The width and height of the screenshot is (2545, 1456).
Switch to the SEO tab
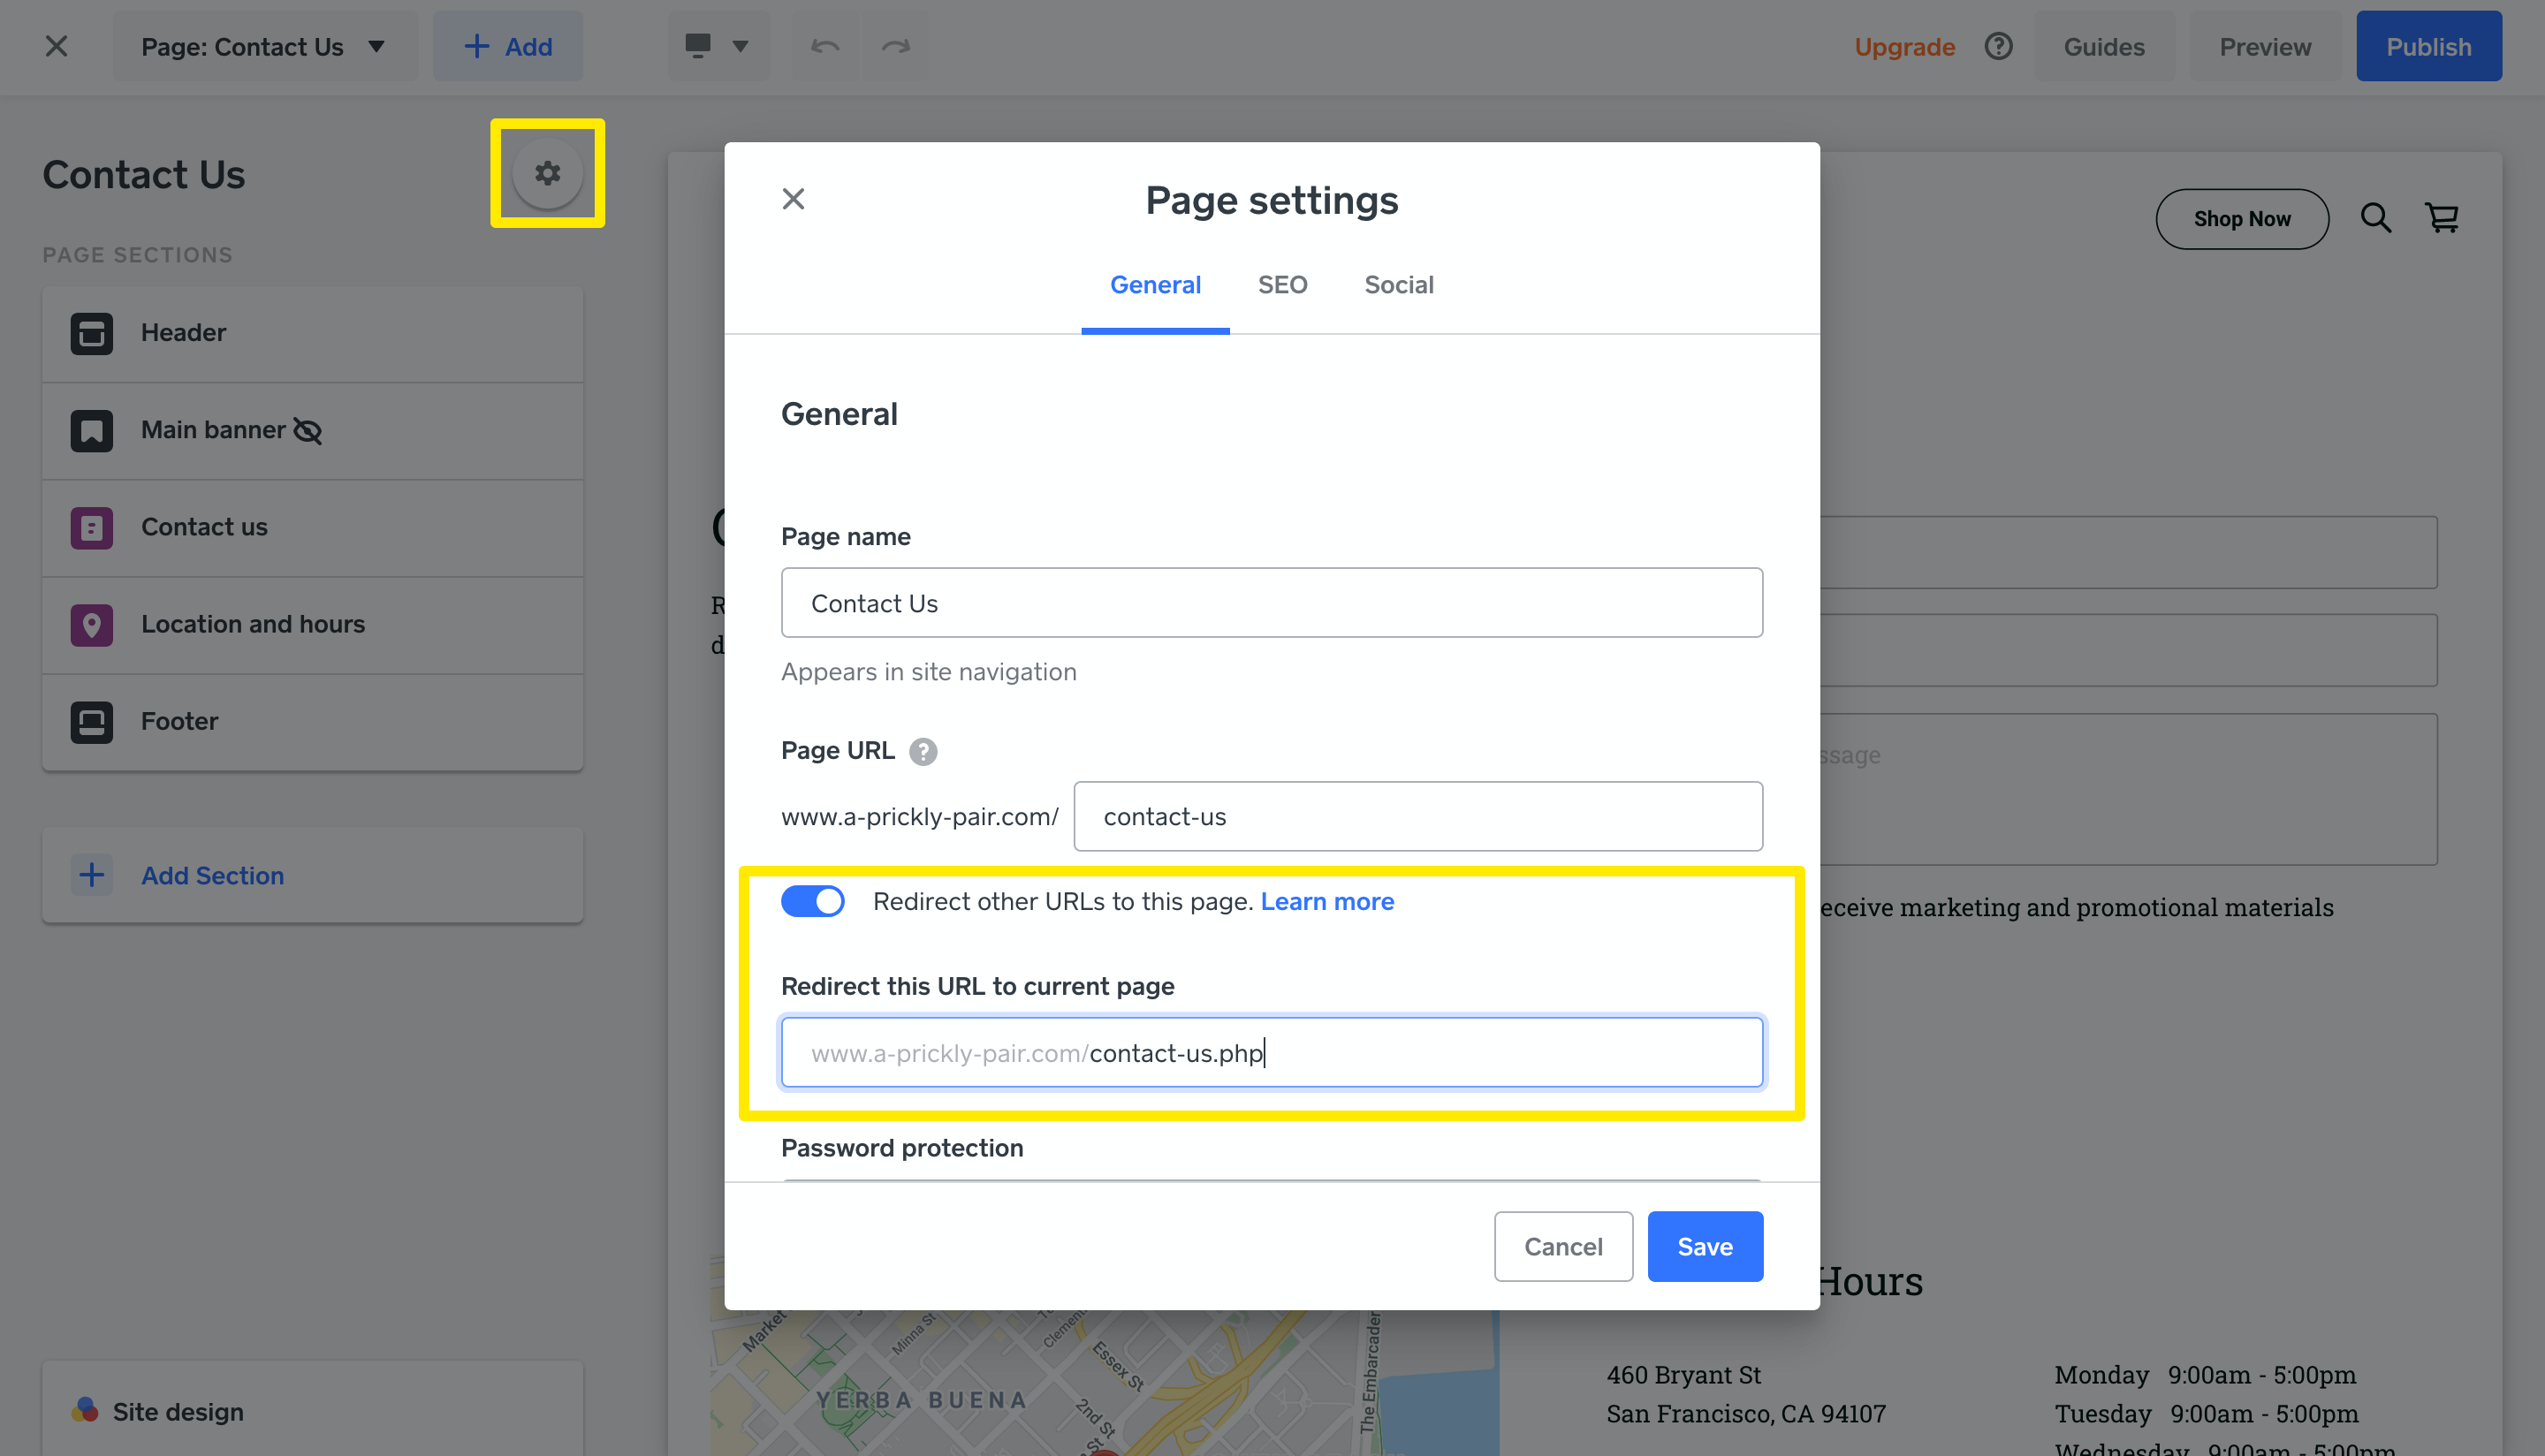pyautogui.click(x=1282, y=285)
